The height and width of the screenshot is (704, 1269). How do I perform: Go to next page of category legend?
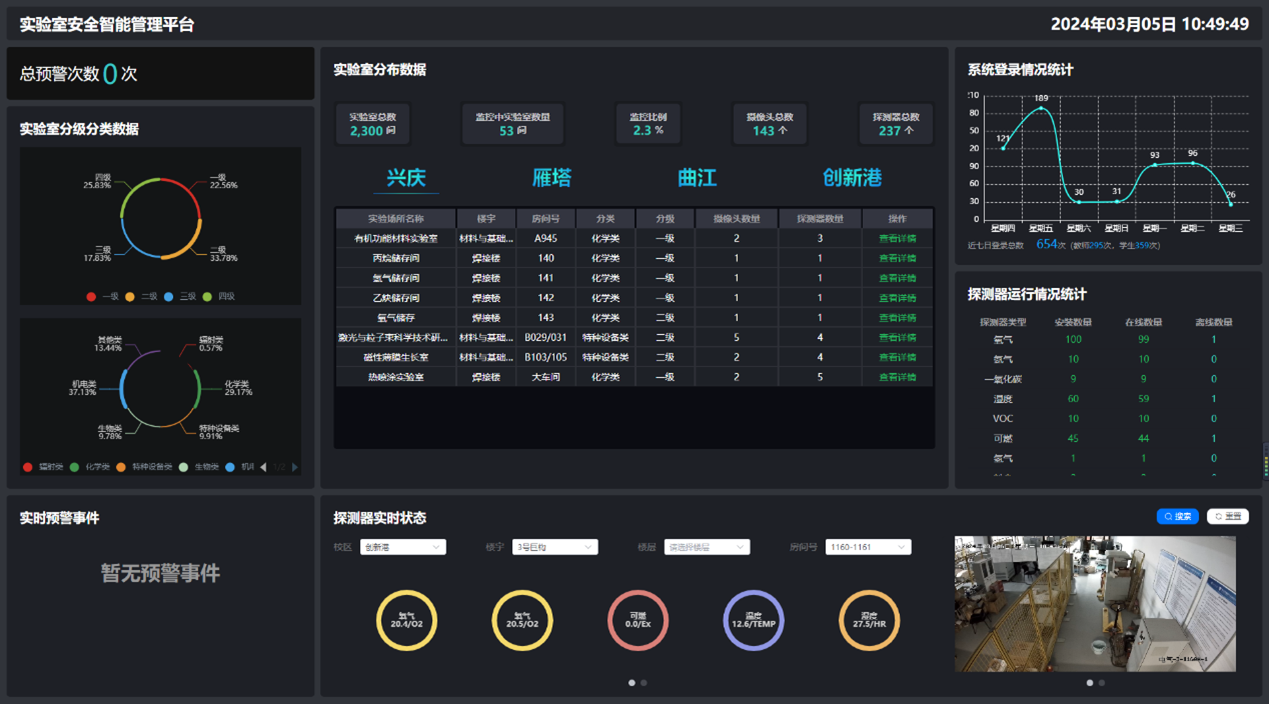[294, 467]
